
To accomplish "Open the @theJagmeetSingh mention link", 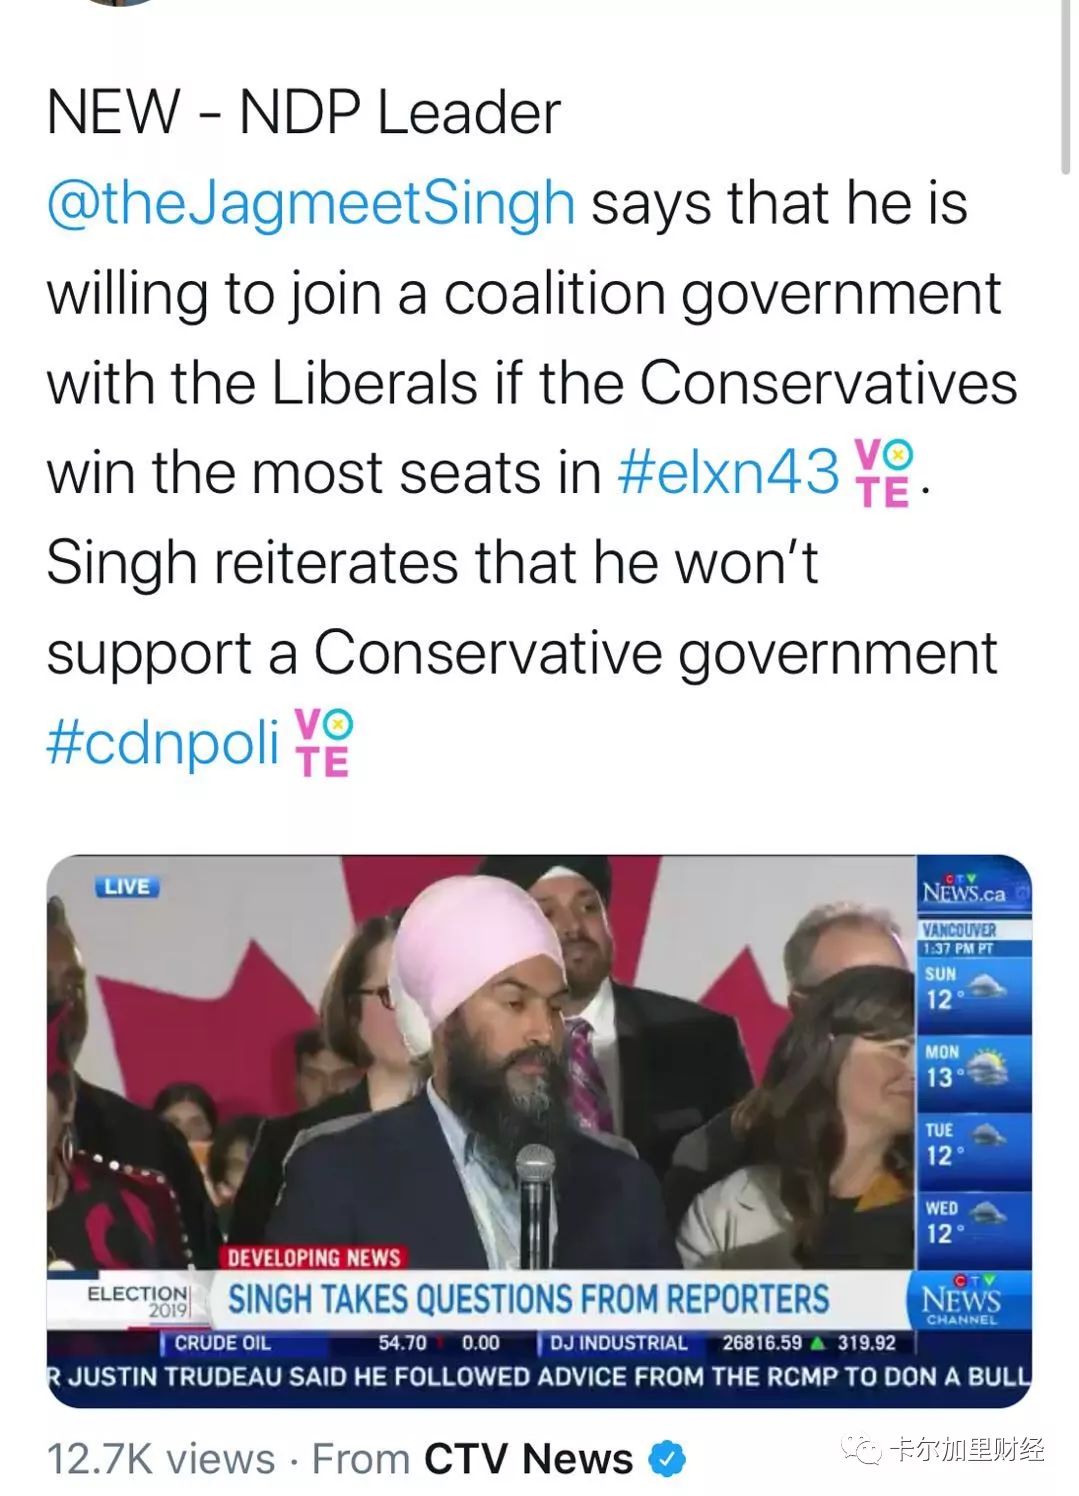I will click(x=311, y=204).
